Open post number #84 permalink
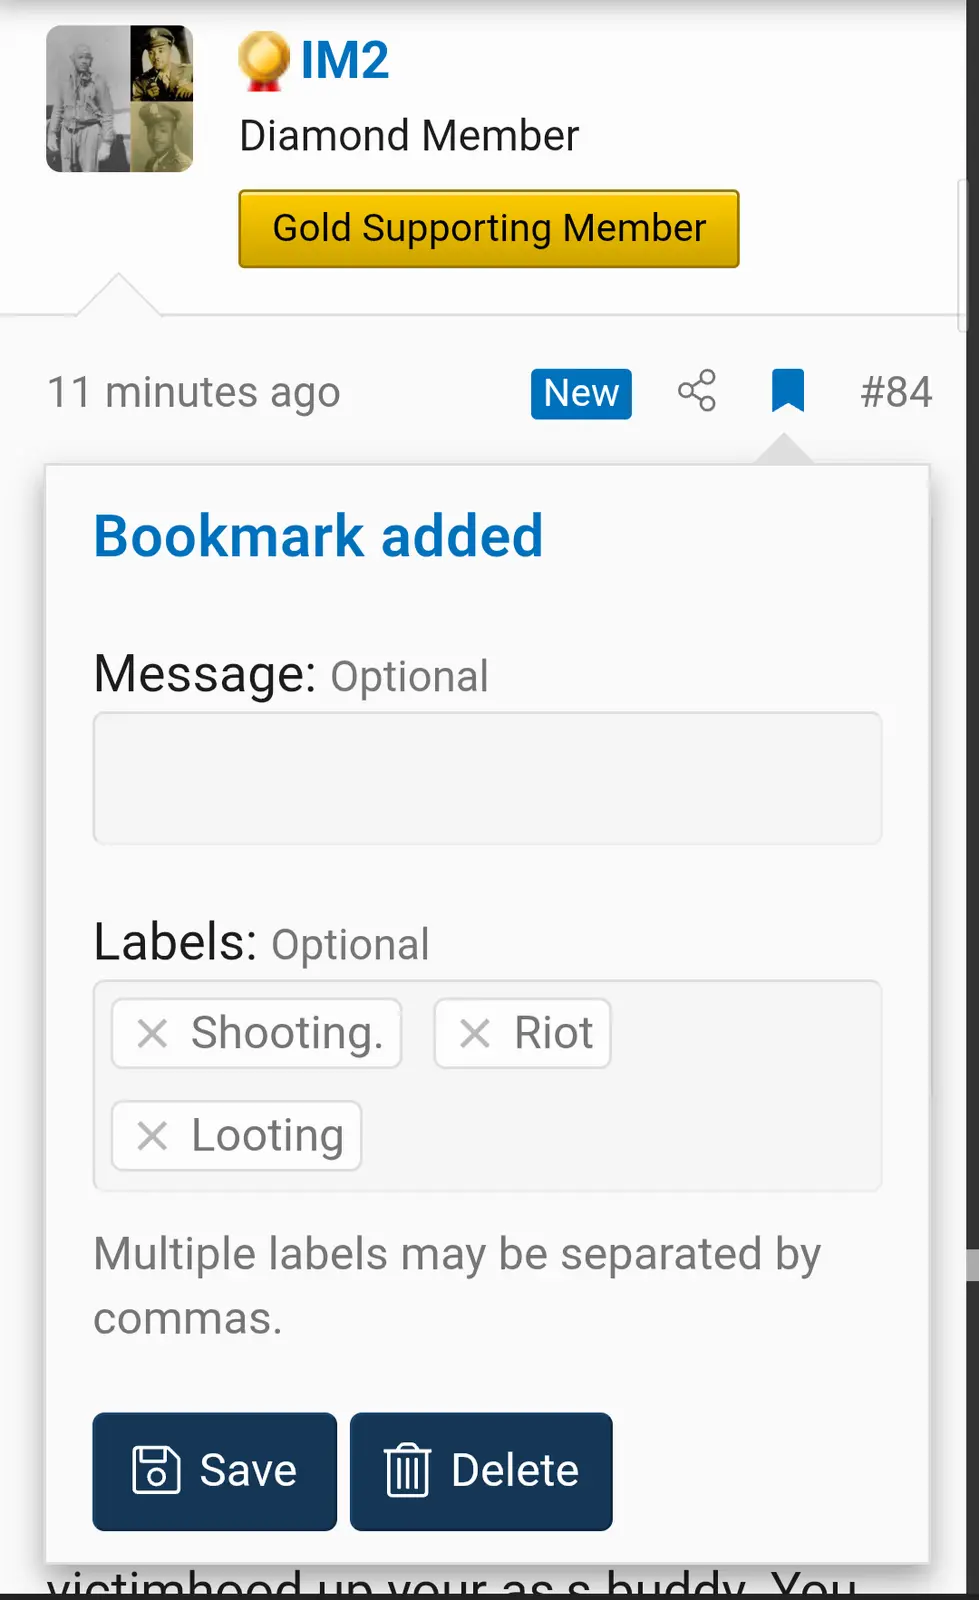The height and width of the screenshot is (1600, 979). coord(896,392)
